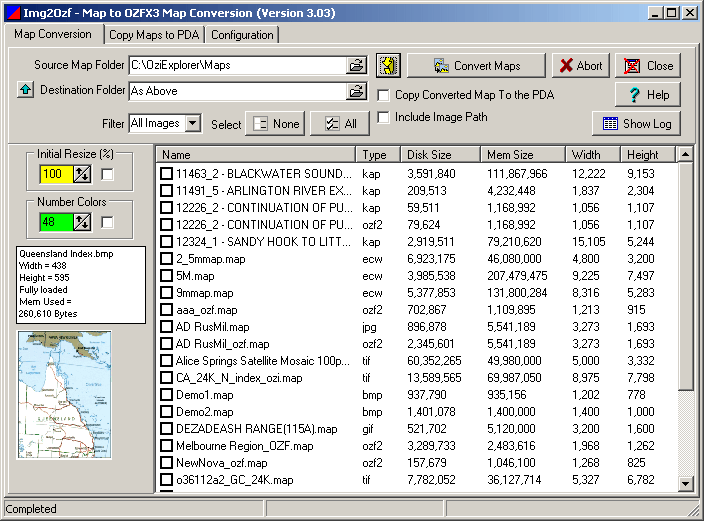Select AD RusMil_ozf.map row name
Viewport: 704px width, 521px height.
223,344
